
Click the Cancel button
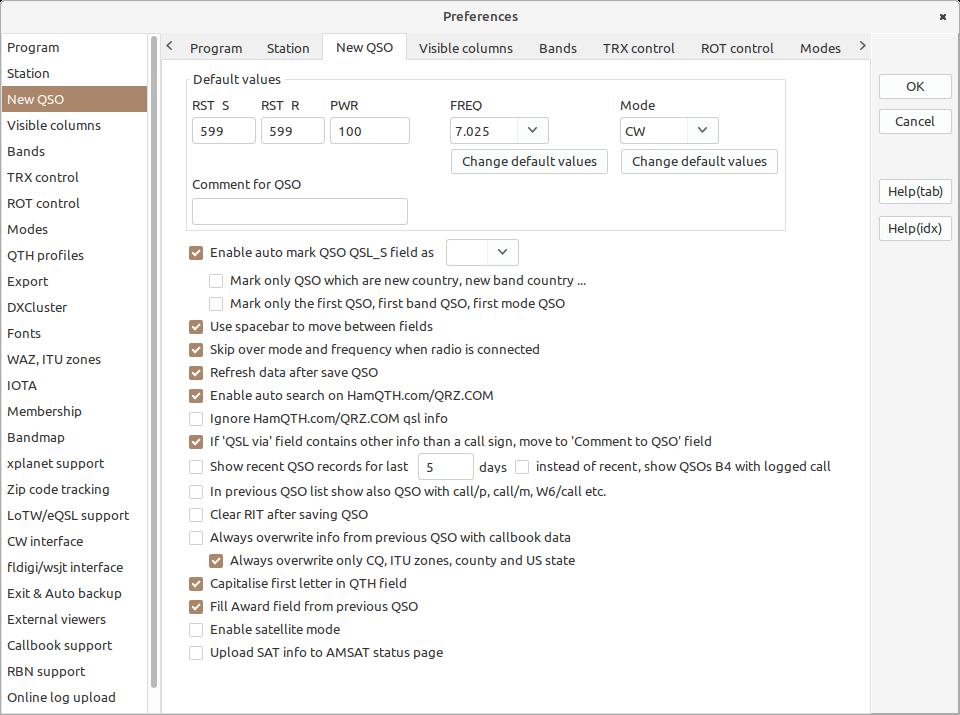tap(915, 121)
